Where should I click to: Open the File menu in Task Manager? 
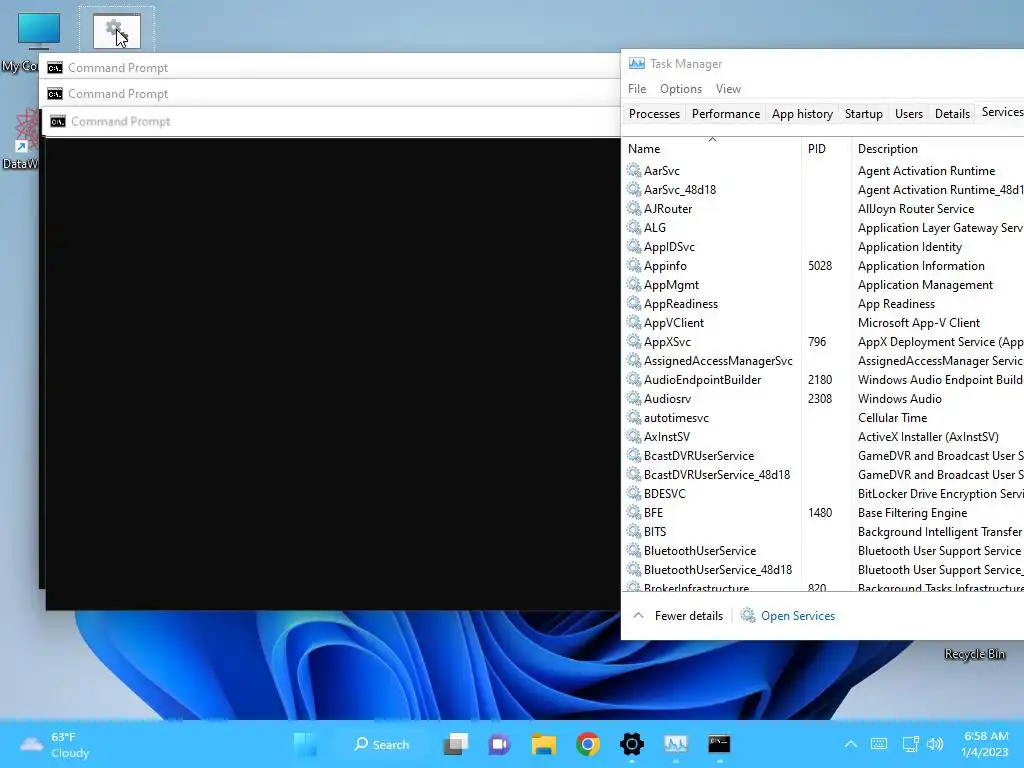click(637, 89)
